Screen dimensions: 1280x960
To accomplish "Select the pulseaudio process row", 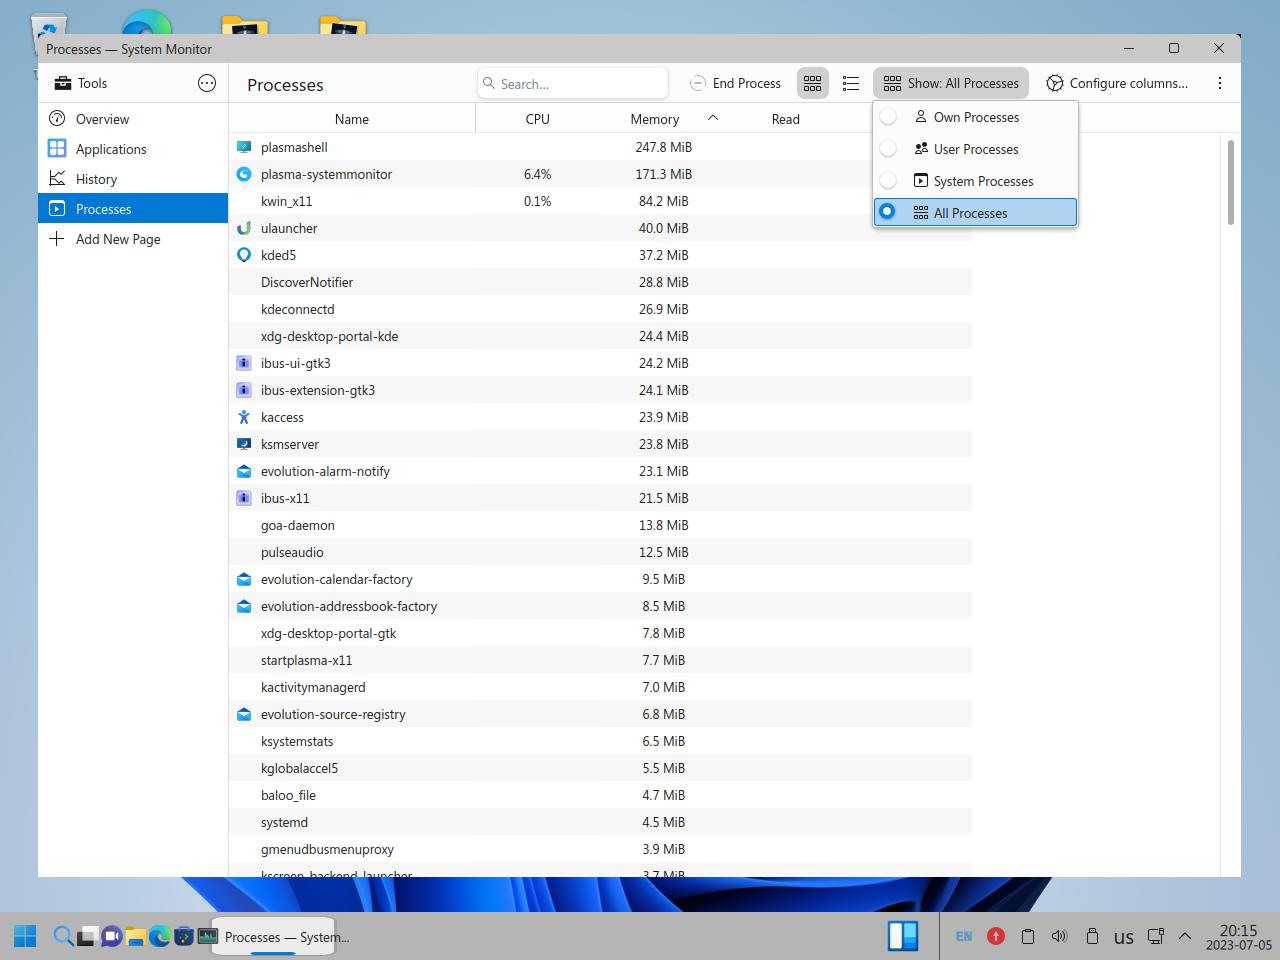I will point(600,552).
